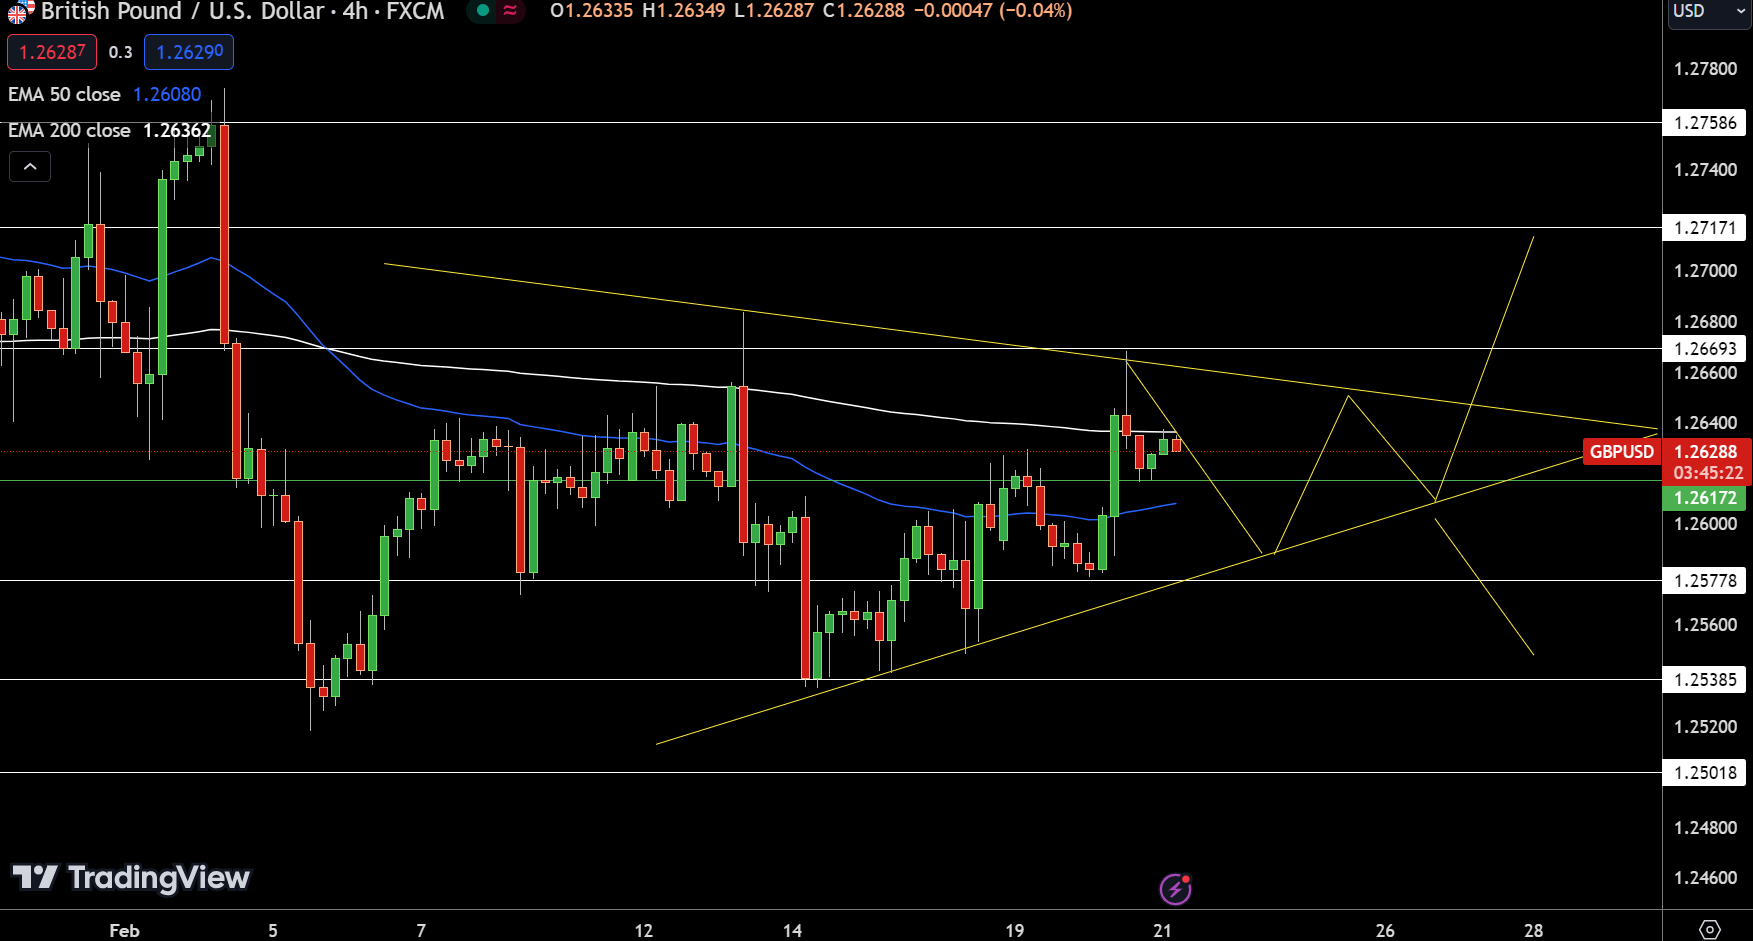Click the 26 date label on time axis
The width and height of the screenshot is (1753, 941).
tap(1385, 930)
